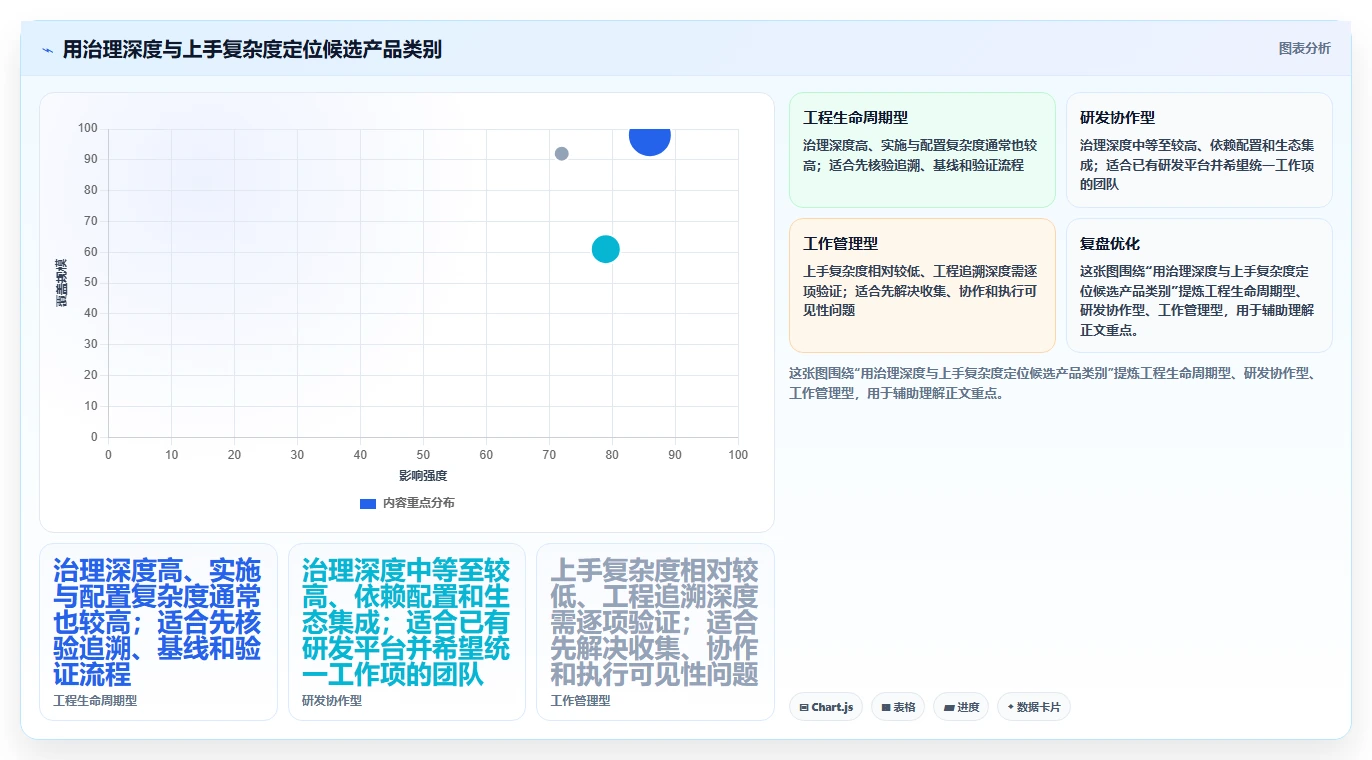This screenshot has height=760, width=1372.
Task: Click the blue stat text starting 治理深度高
Action: (157, 622)
